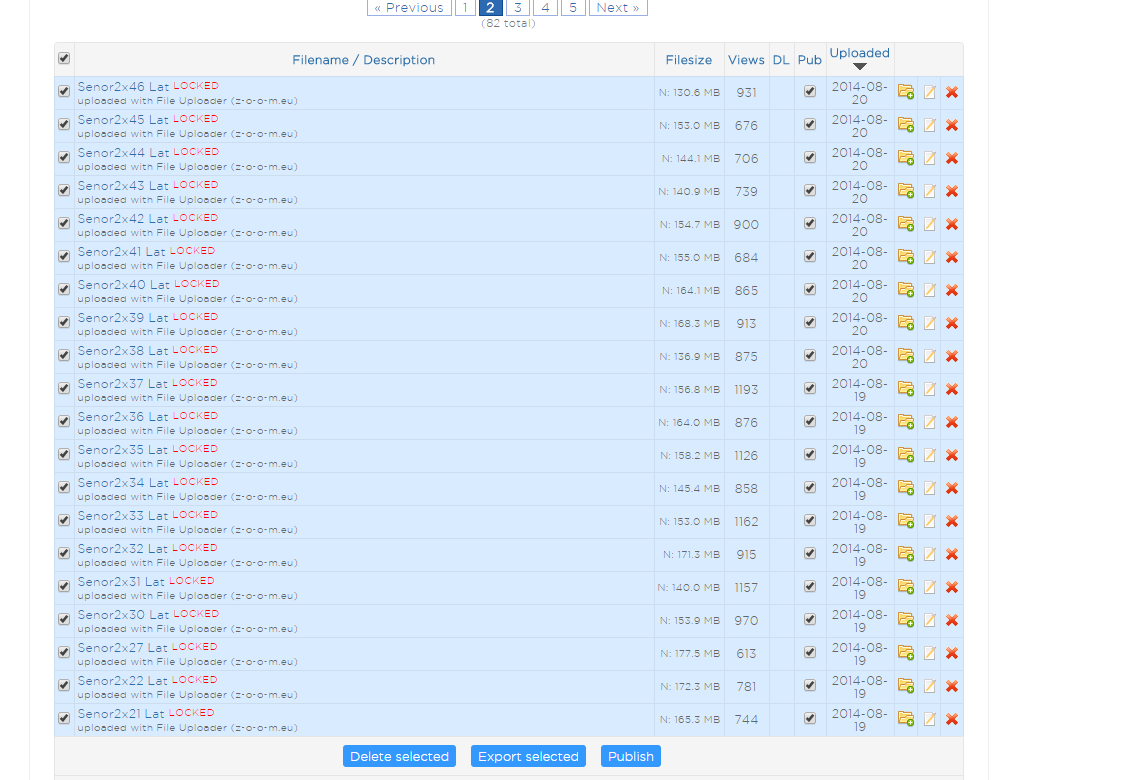Sort by the Uploaded column header
1133x780 pixels.
click(859, 53)
